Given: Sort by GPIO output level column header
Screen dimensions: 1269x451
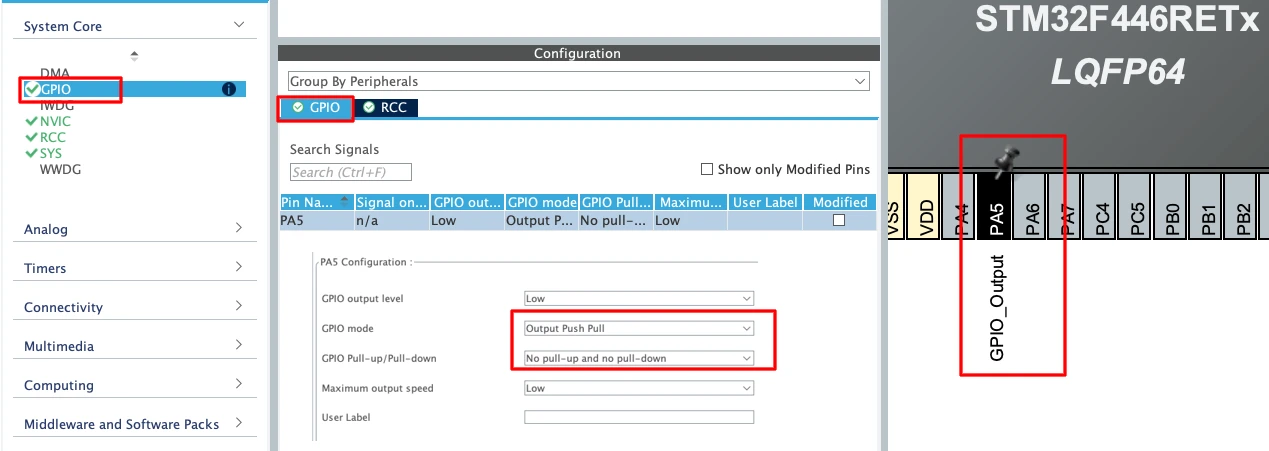Looking at the screenshot, I should click(x=466, y=202).
